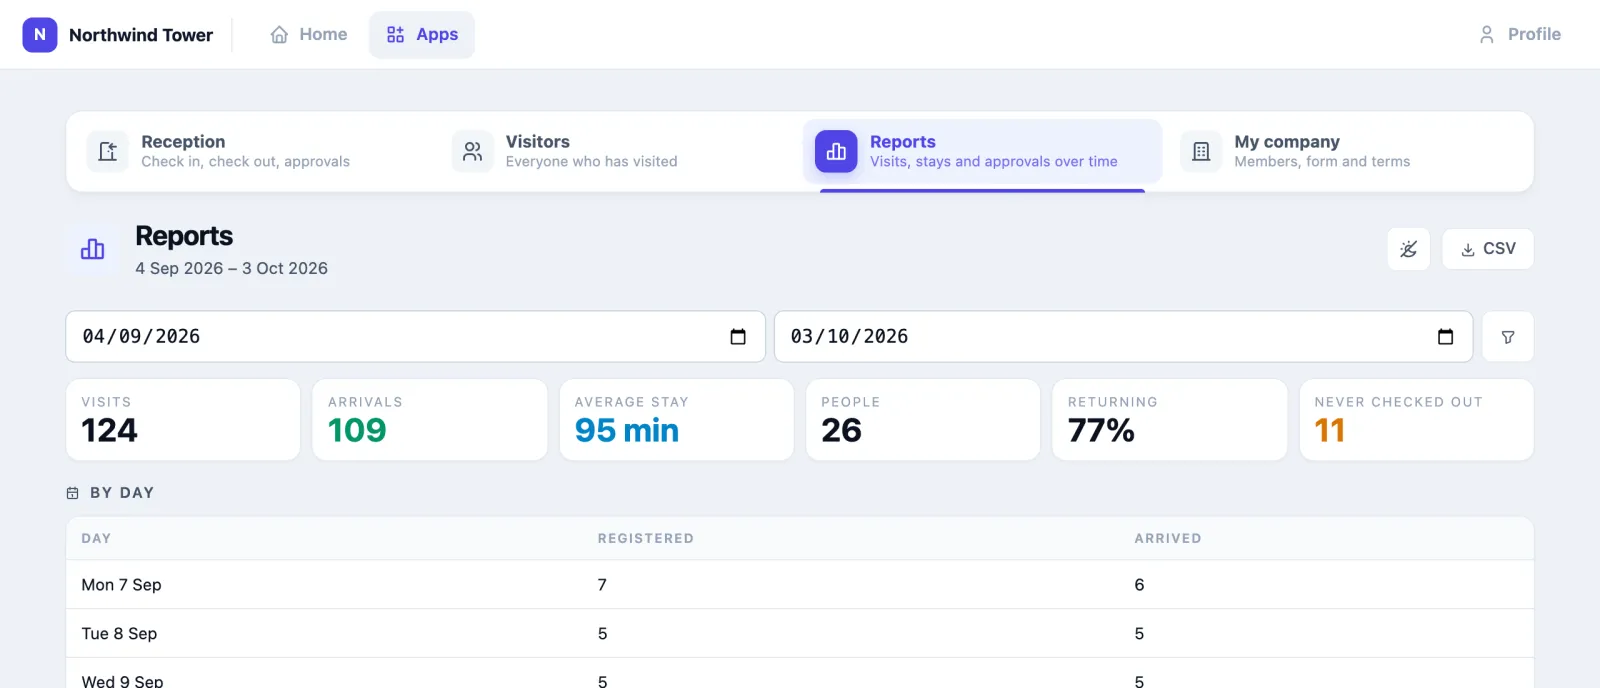Click the ARRIVED column header
Screen dimensions: 1600x688
[1168, 538]
